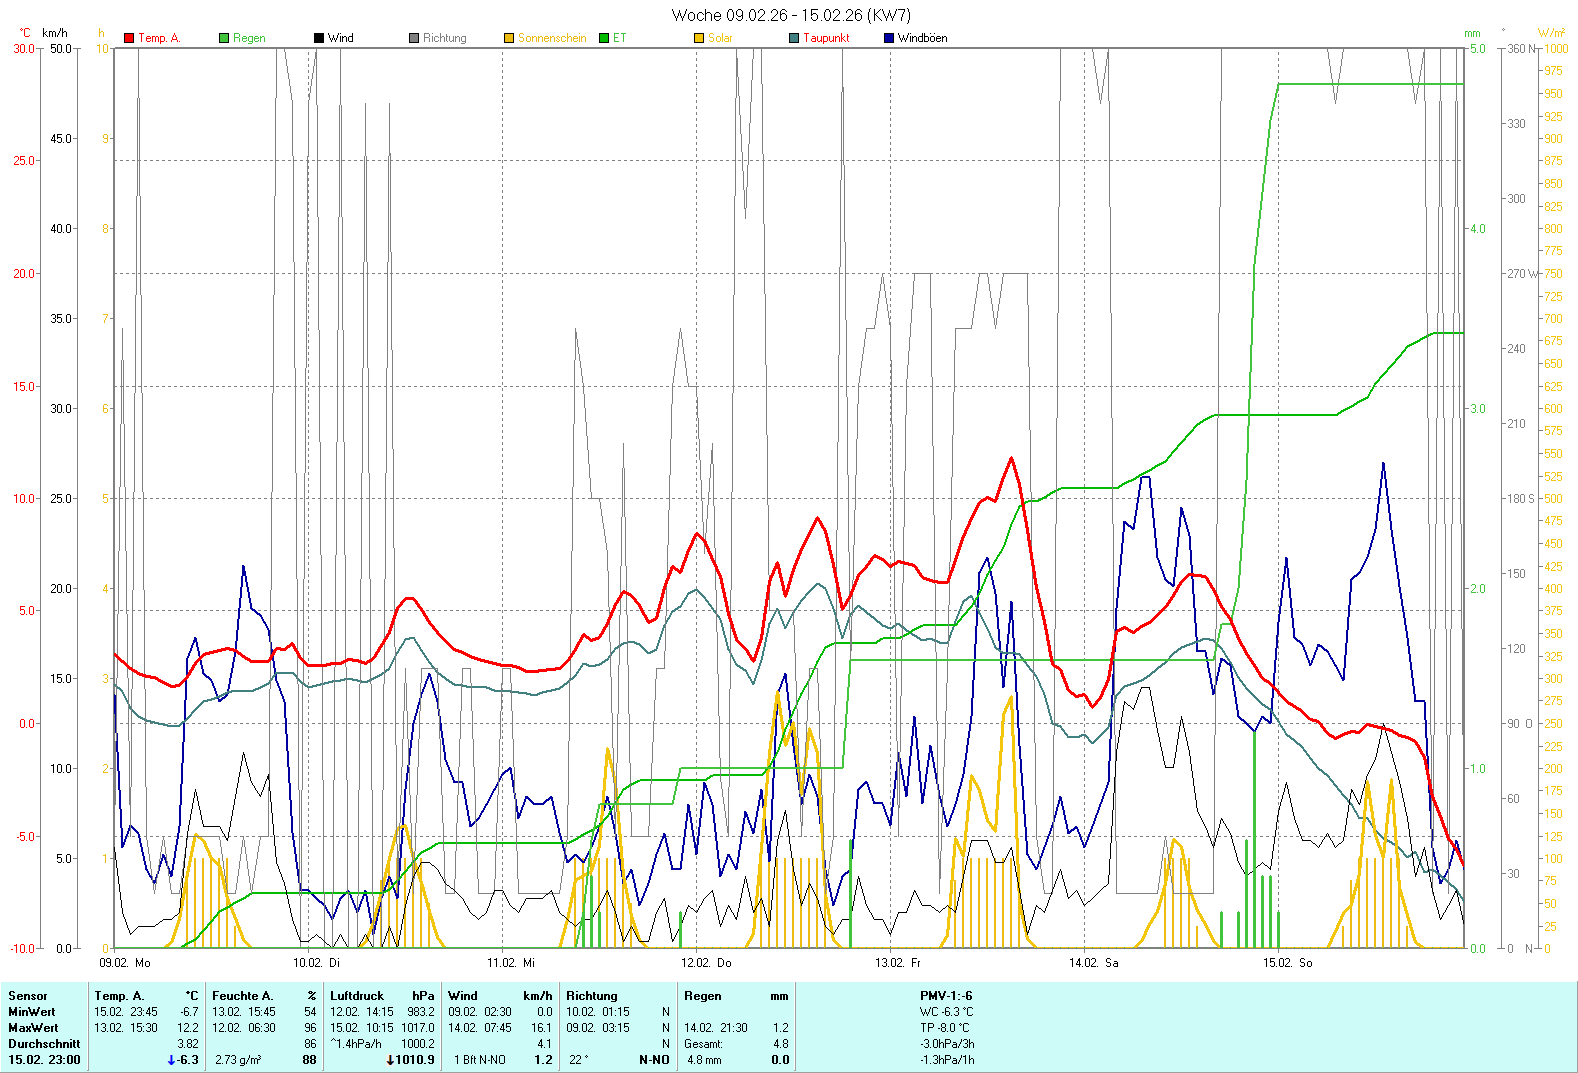Viewport: 1578px width, 1073px height.
Task: Select the 12.02. Do date label
Action: pos(706,963)
